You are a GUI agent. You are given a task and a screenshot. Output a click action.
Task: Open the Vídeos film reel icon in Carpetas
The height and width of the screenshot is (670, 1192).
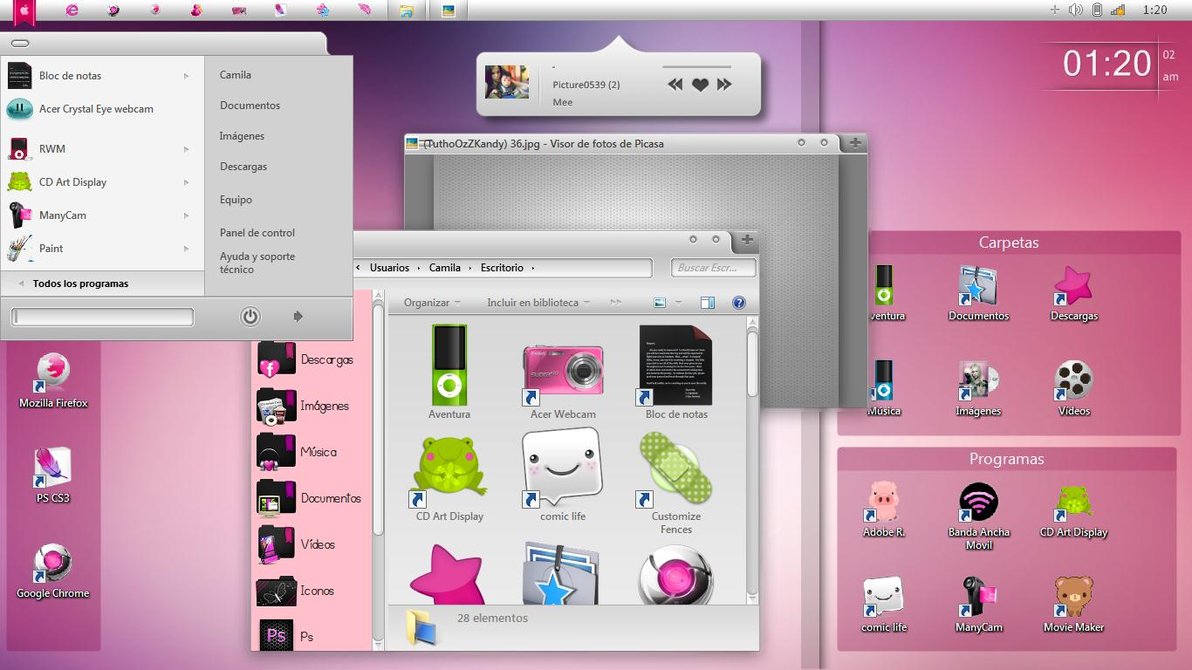(x=1073, y=384)
